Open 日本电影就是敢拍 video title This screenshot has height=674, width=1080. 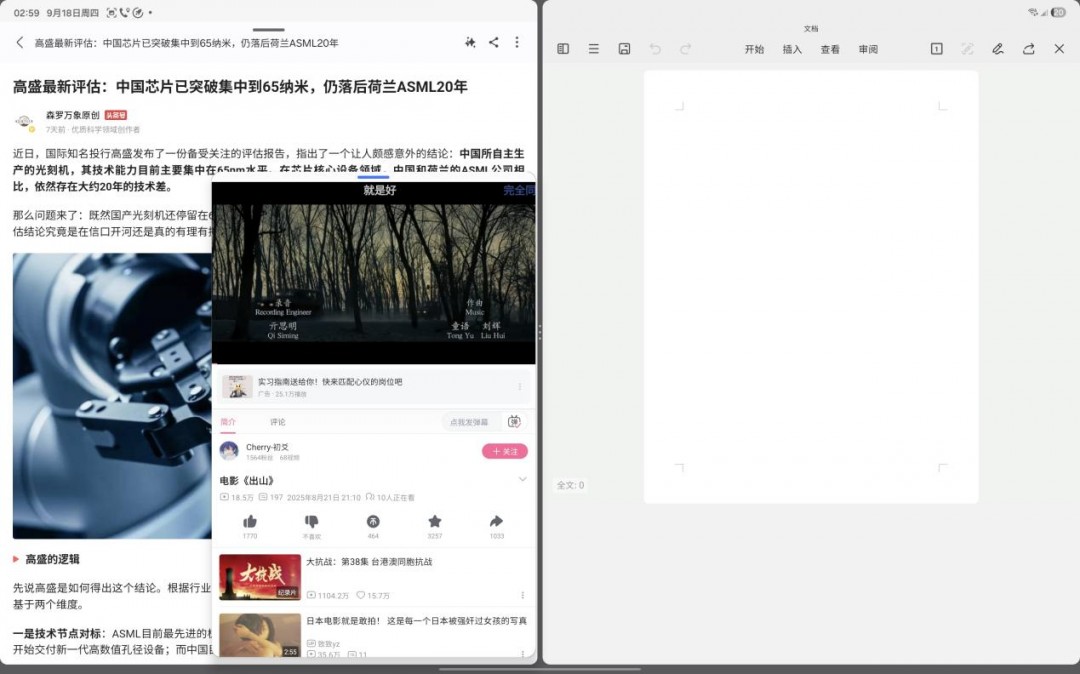[x=417, y=621]
